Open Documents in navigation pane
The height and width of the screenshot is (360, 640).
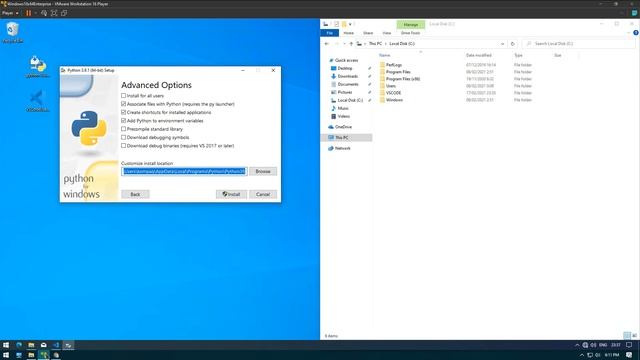348,84
